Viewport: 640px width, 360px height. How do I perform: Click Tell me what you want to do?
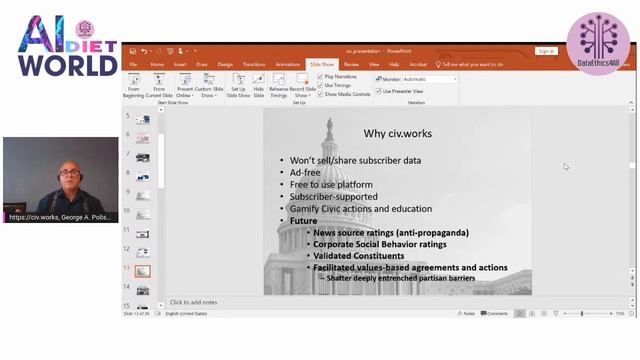pos(473,64)
